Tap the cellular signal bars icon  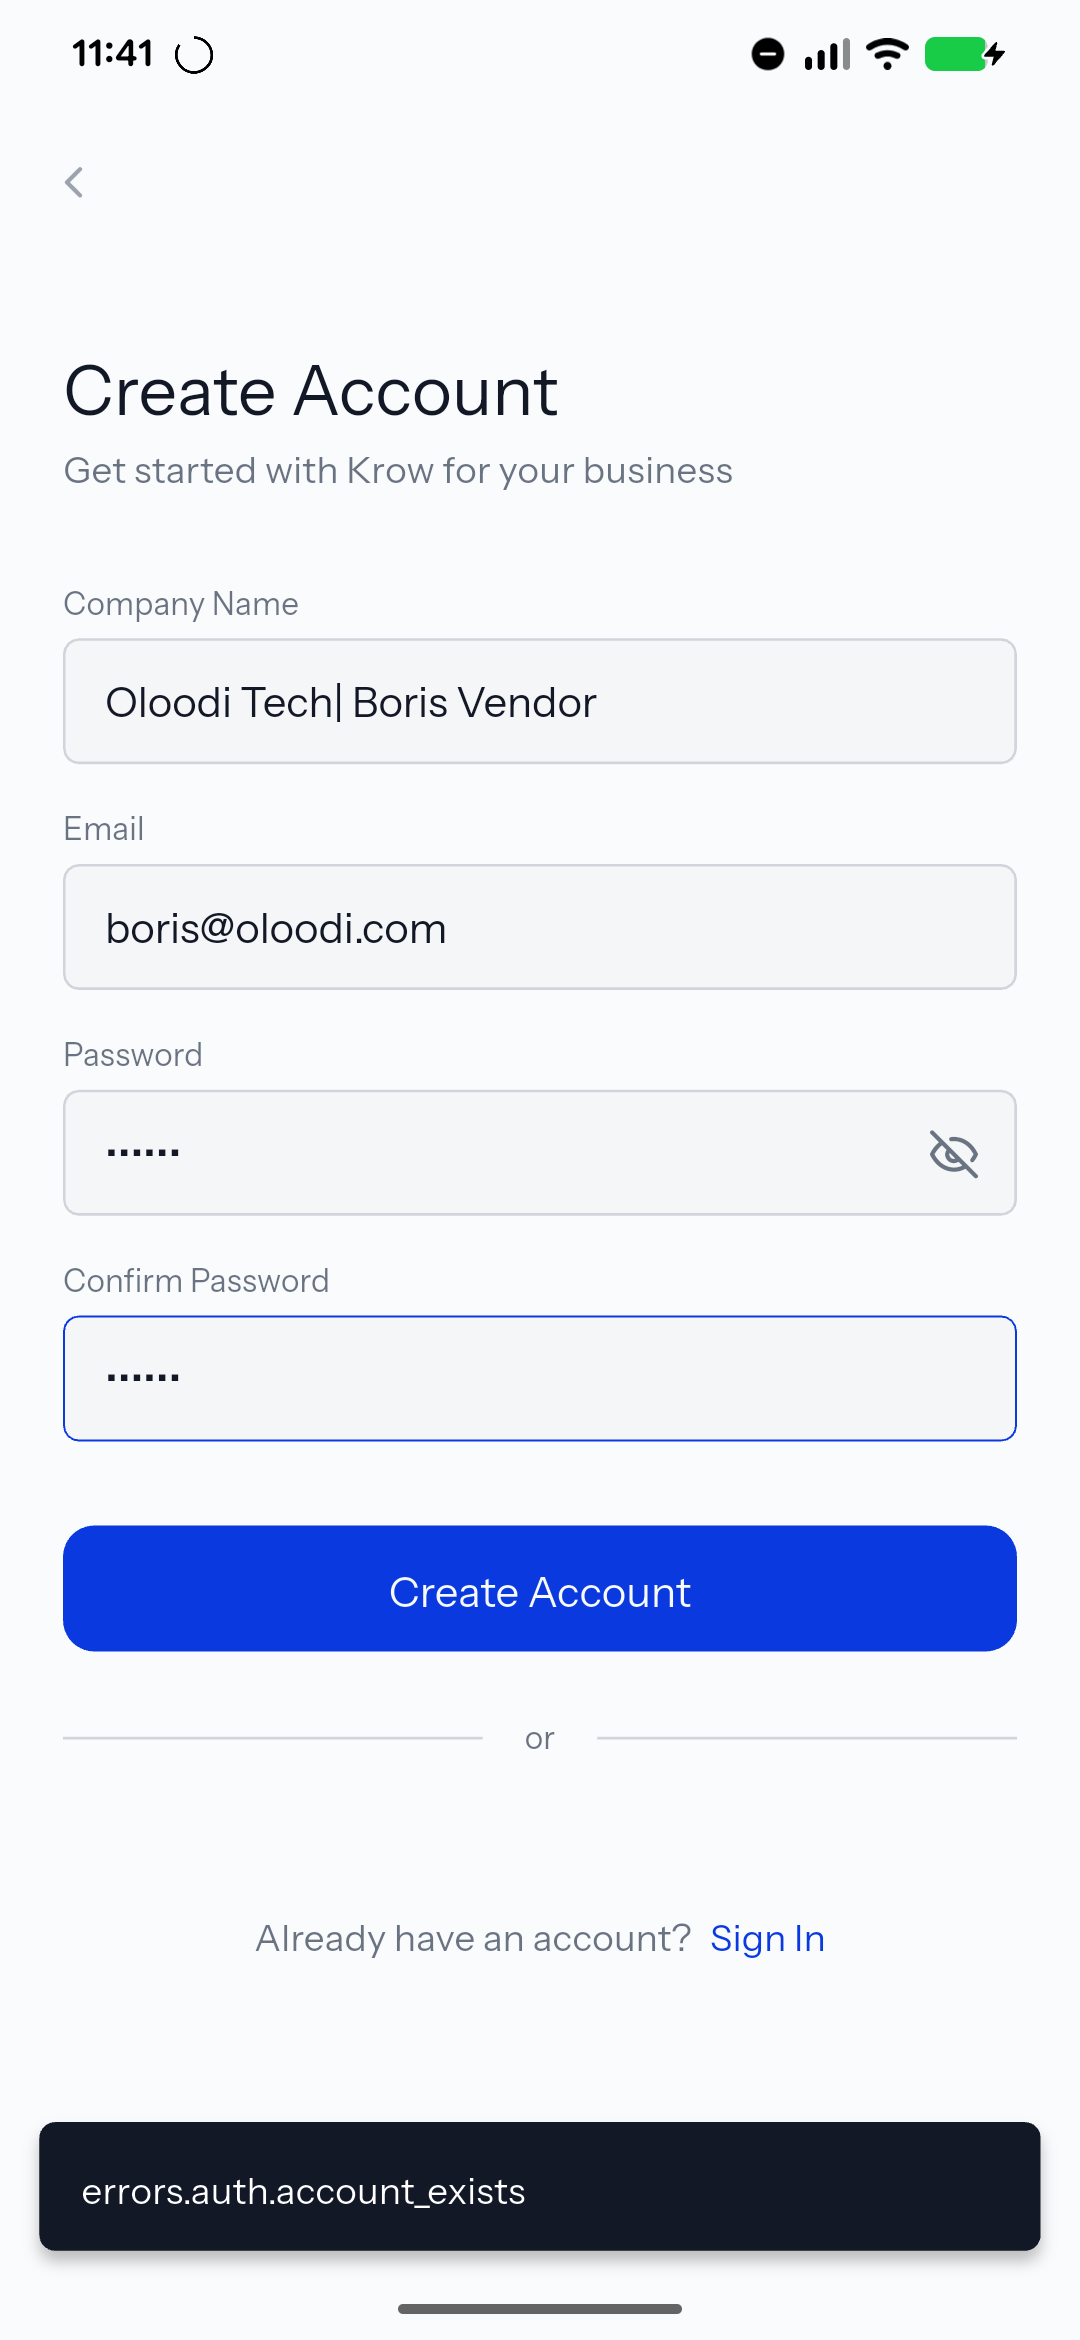coord(827,54)
